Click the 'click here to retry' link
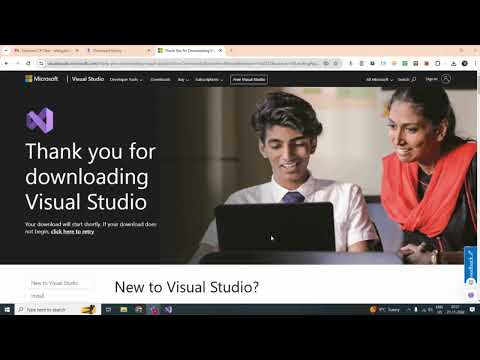Screen dimensions: 480x360 coord(72,232)
